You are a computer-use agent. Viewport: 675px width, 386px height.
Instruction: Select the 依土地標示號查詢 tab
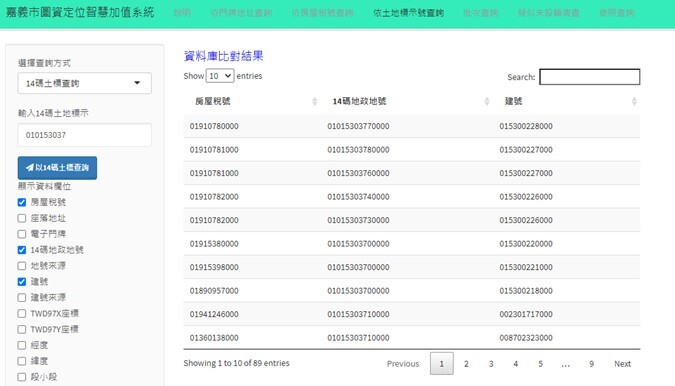(x=408, y=13)
